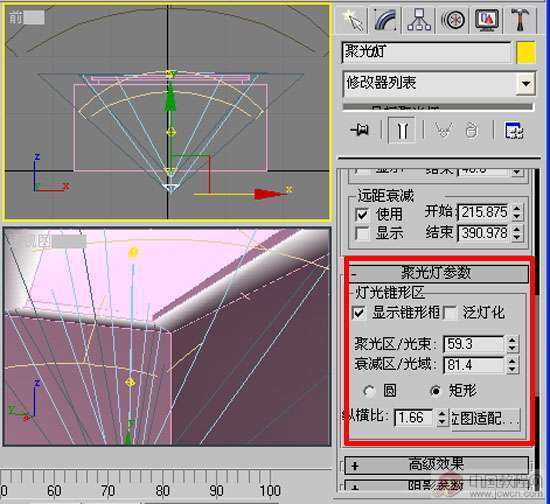
Task: Click the object name field 聚光灯
Action: pos(427,53)
